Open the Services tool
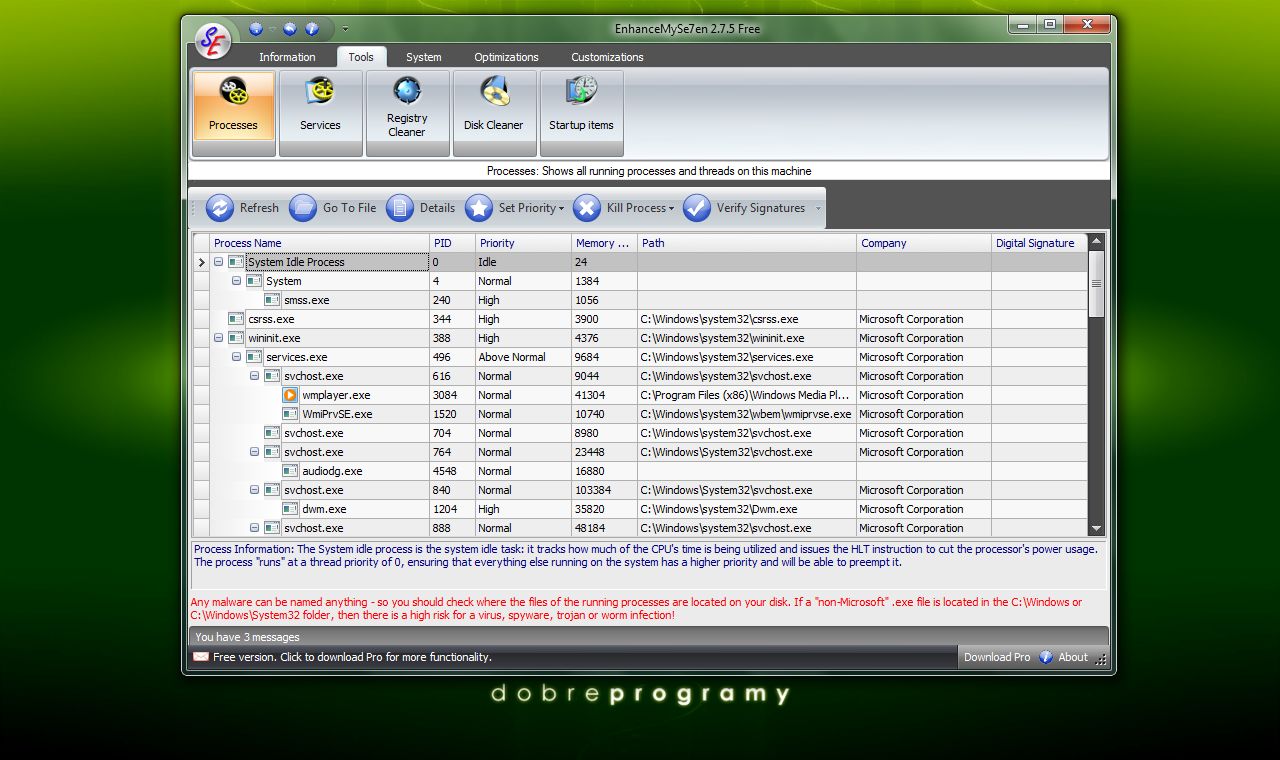 point(320,113)
